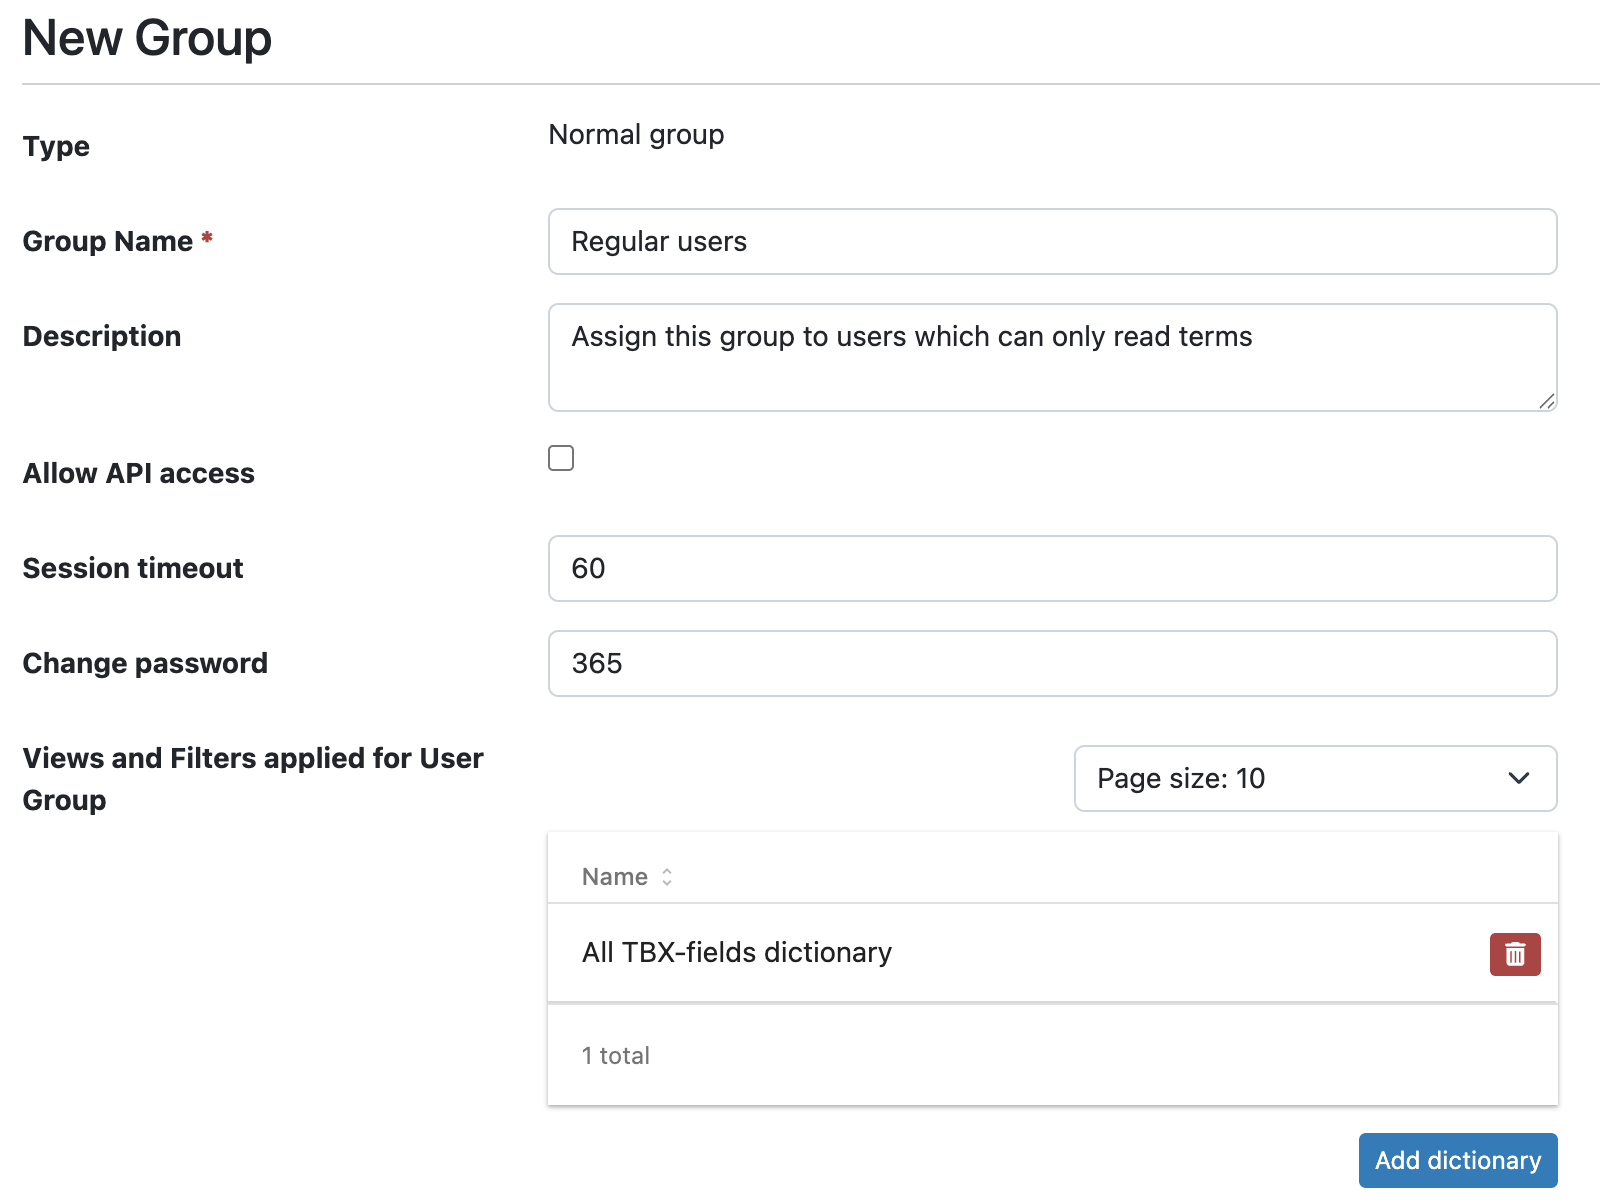1600x1202 pixels.
Task: Click the Change password label
Action: [x=145, y=663]
